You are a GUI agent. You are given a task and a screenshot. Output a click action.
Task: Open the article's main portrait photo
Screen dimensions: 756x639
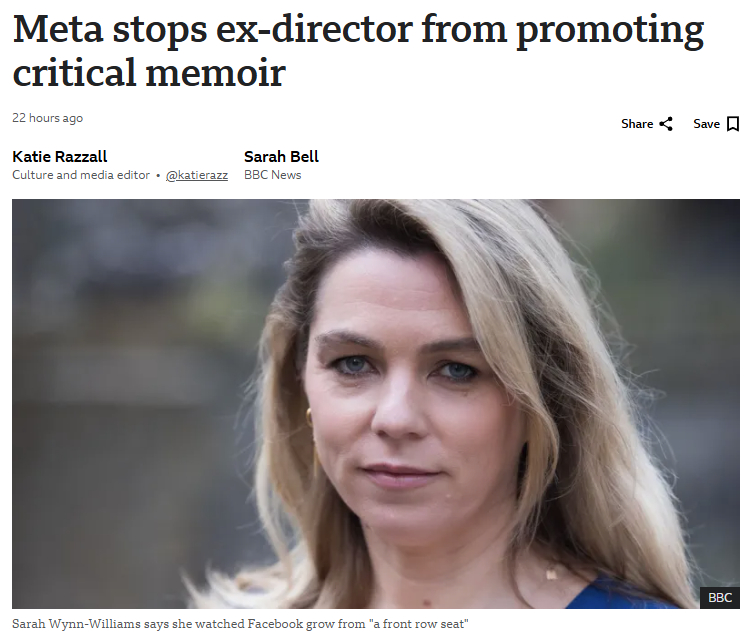coord(376,404)
